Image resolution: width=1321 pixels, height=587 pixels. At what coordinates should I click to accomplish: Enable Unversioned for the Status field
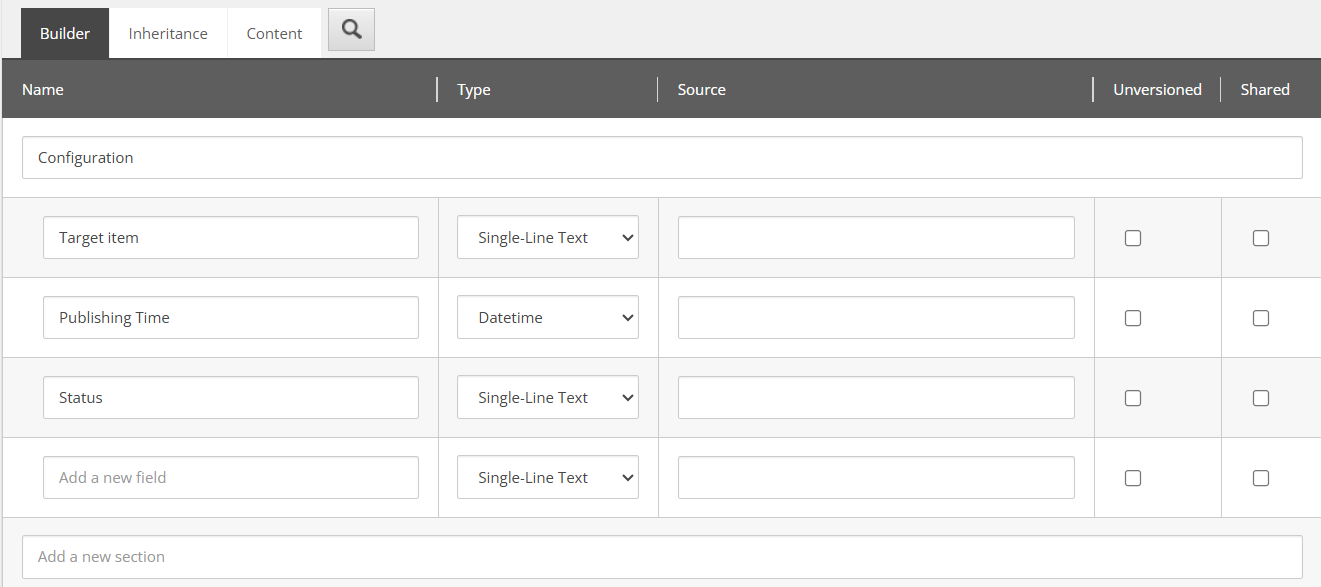tap(1132, 397)
